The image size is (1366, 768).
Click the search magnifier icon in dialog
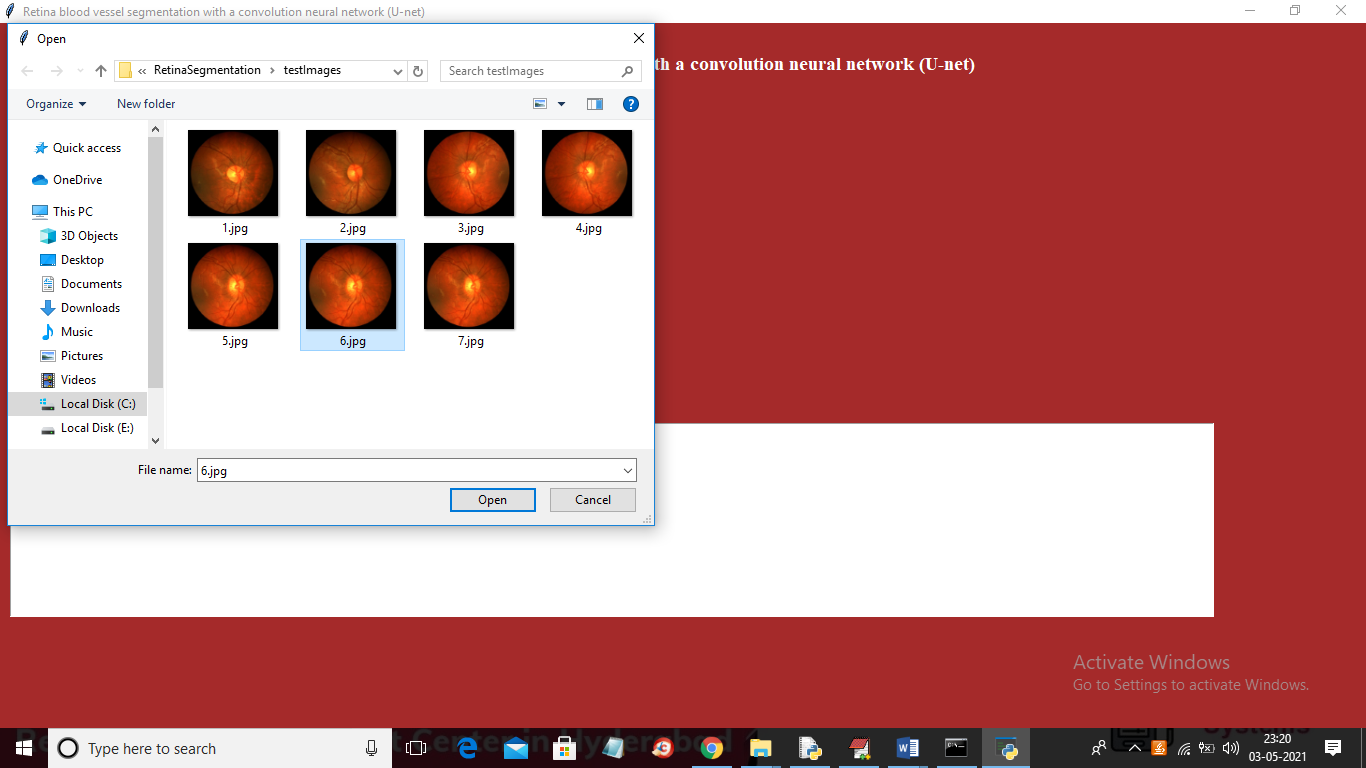[x=628, y=71]
